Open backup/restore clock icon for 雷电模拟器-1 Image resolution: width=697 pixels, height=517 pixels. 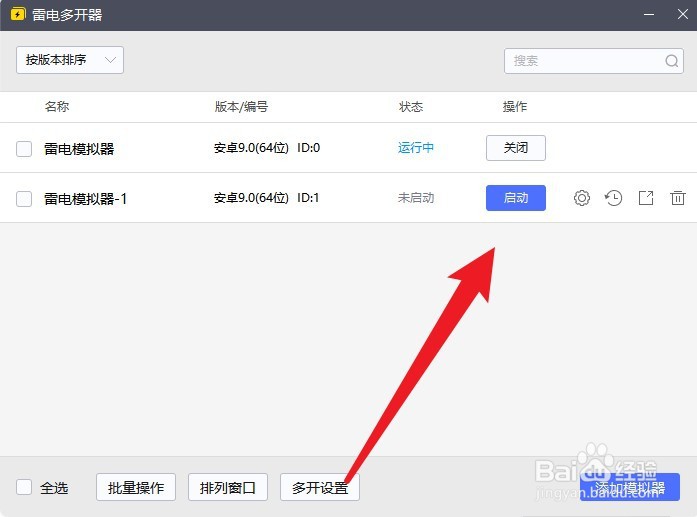(613, 198)
